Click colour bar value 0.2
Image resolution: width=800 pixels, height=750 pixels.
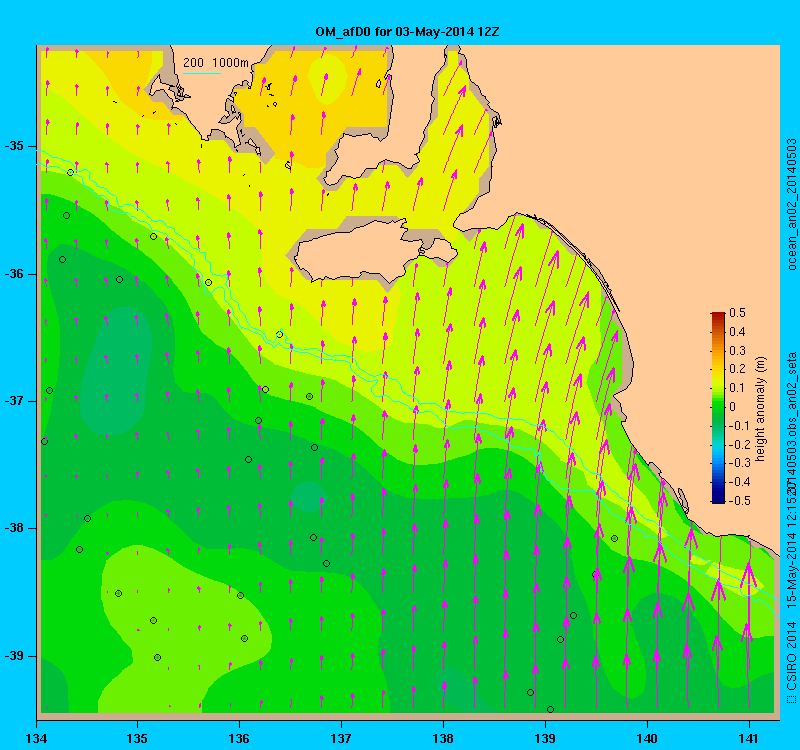737,369
